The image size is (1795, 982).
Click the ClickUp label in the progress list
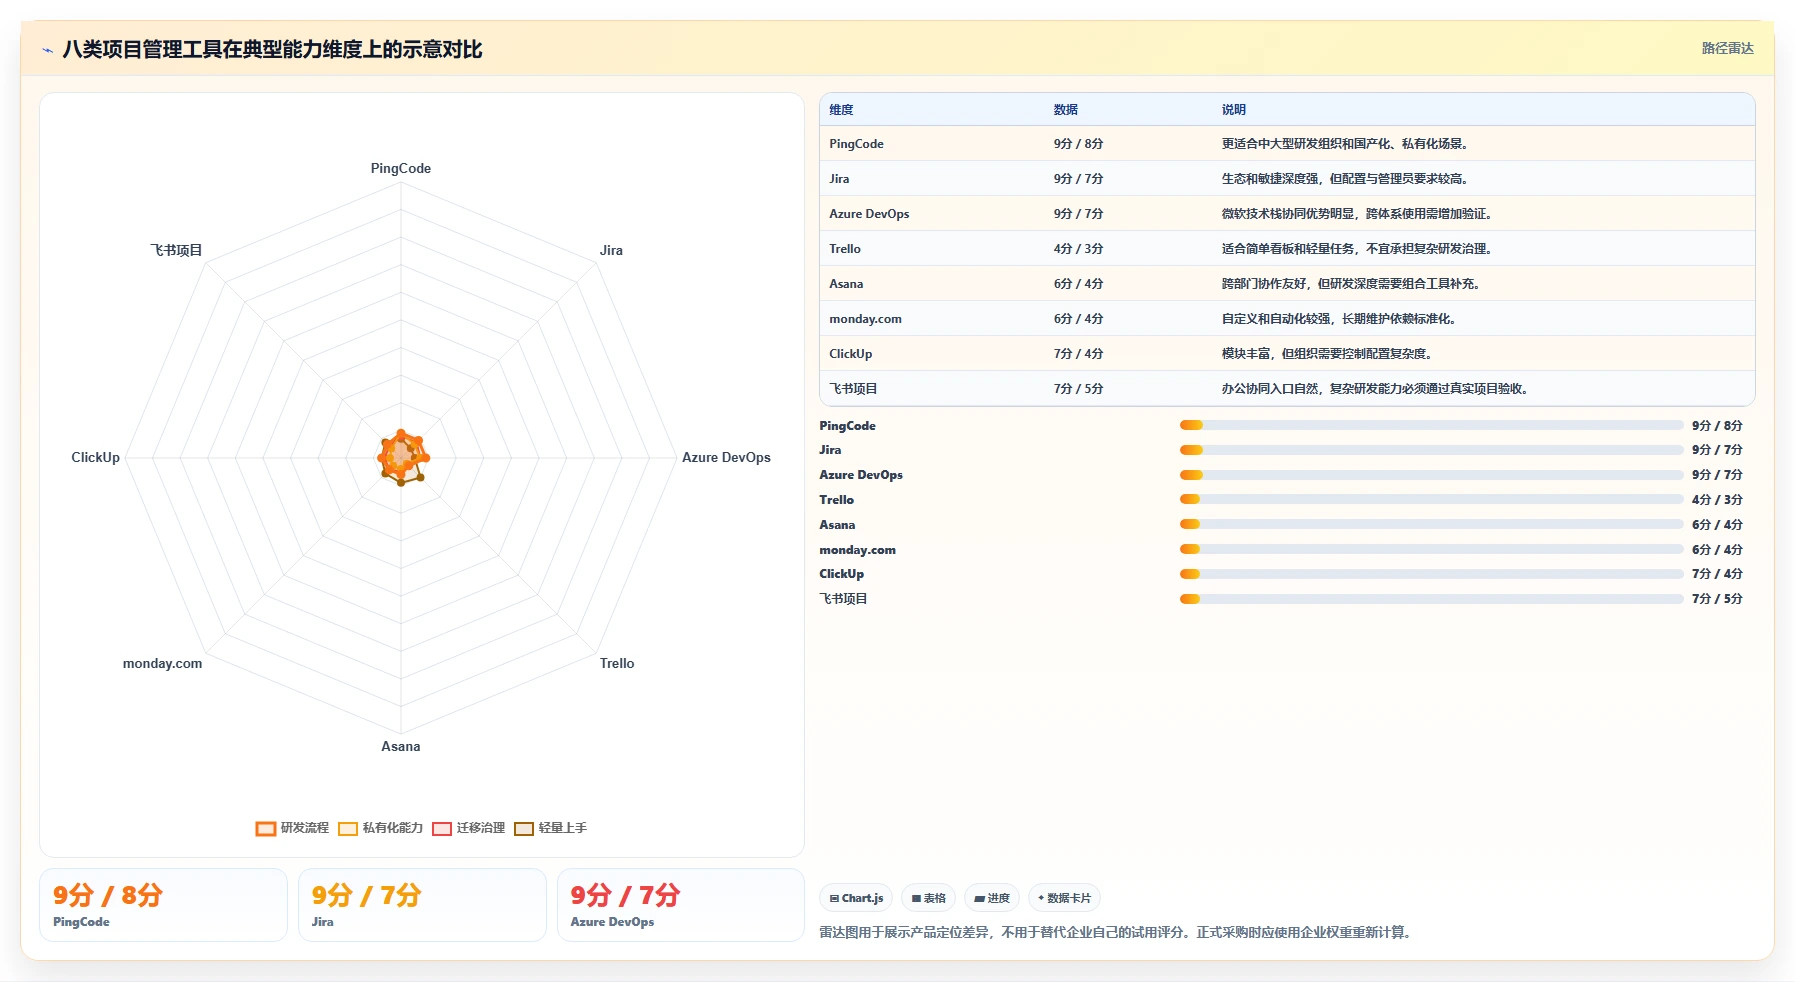point(841,574)
